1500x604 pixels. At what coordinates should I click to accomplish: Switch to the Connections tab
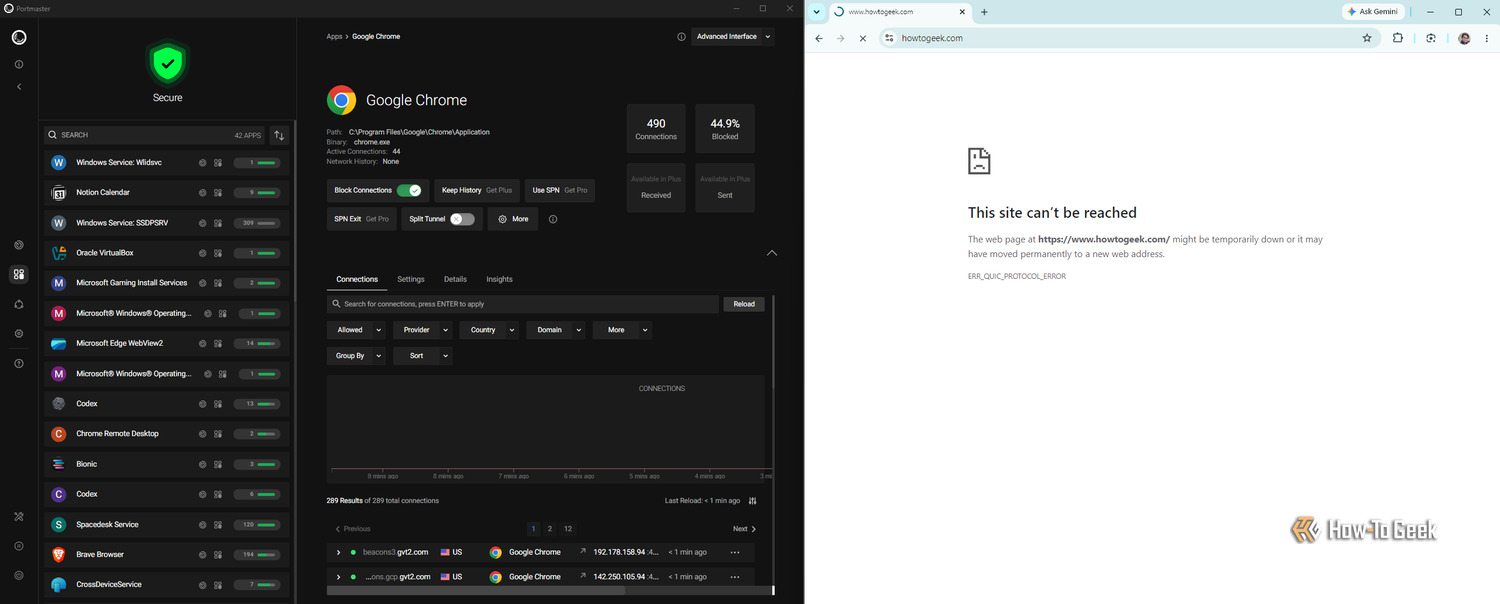[x=357, y=280]
